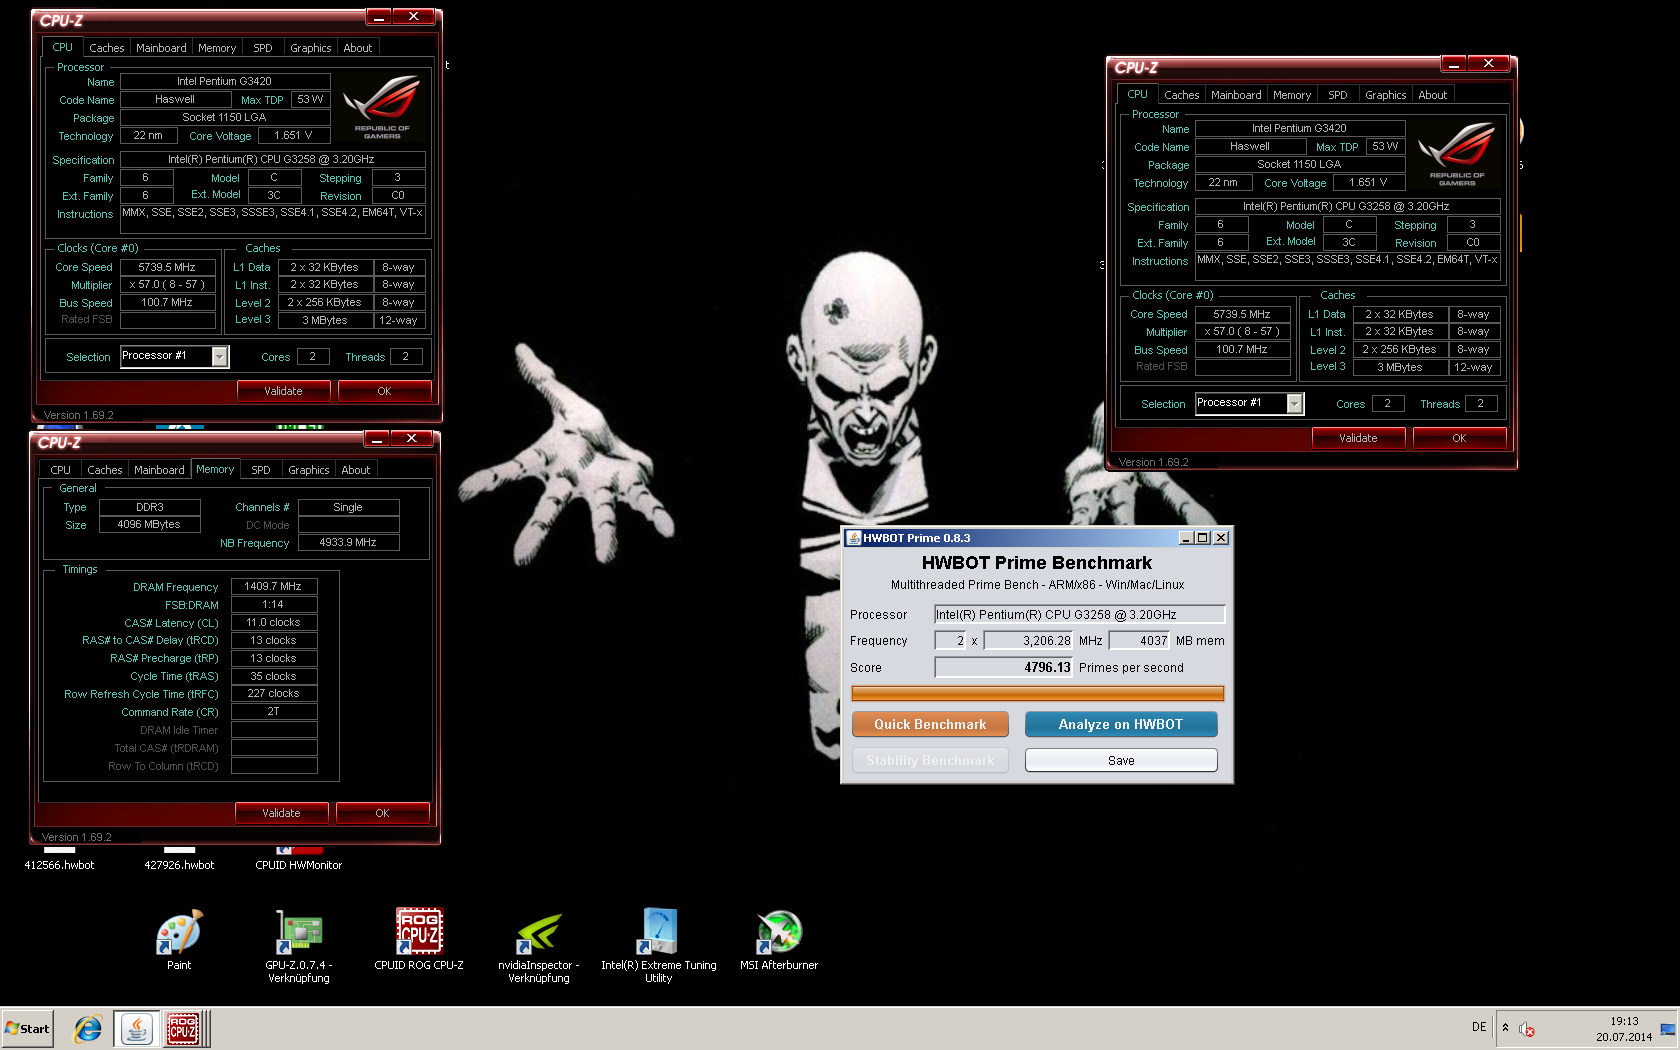Screen dimensions: 1680x1050
Task: Switch to ROG CPU-Z taskbar button
Action: tap(184, 1029)
